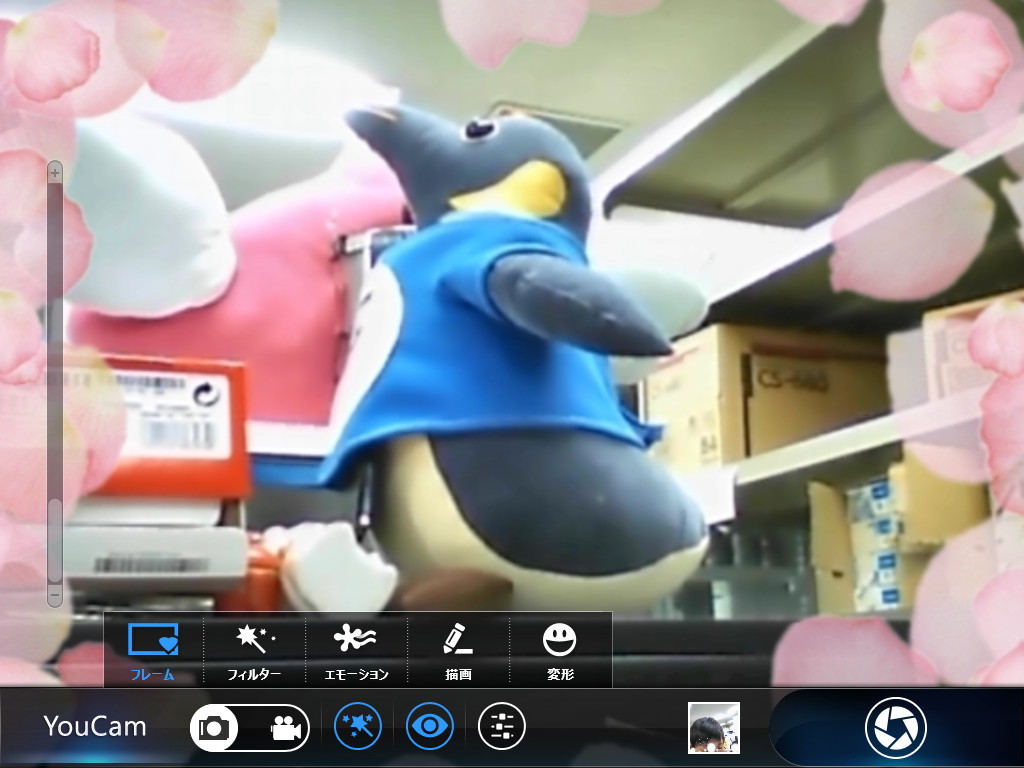
Task: Select the フレーム (Frame) effect tab
Action: point(153,650)
